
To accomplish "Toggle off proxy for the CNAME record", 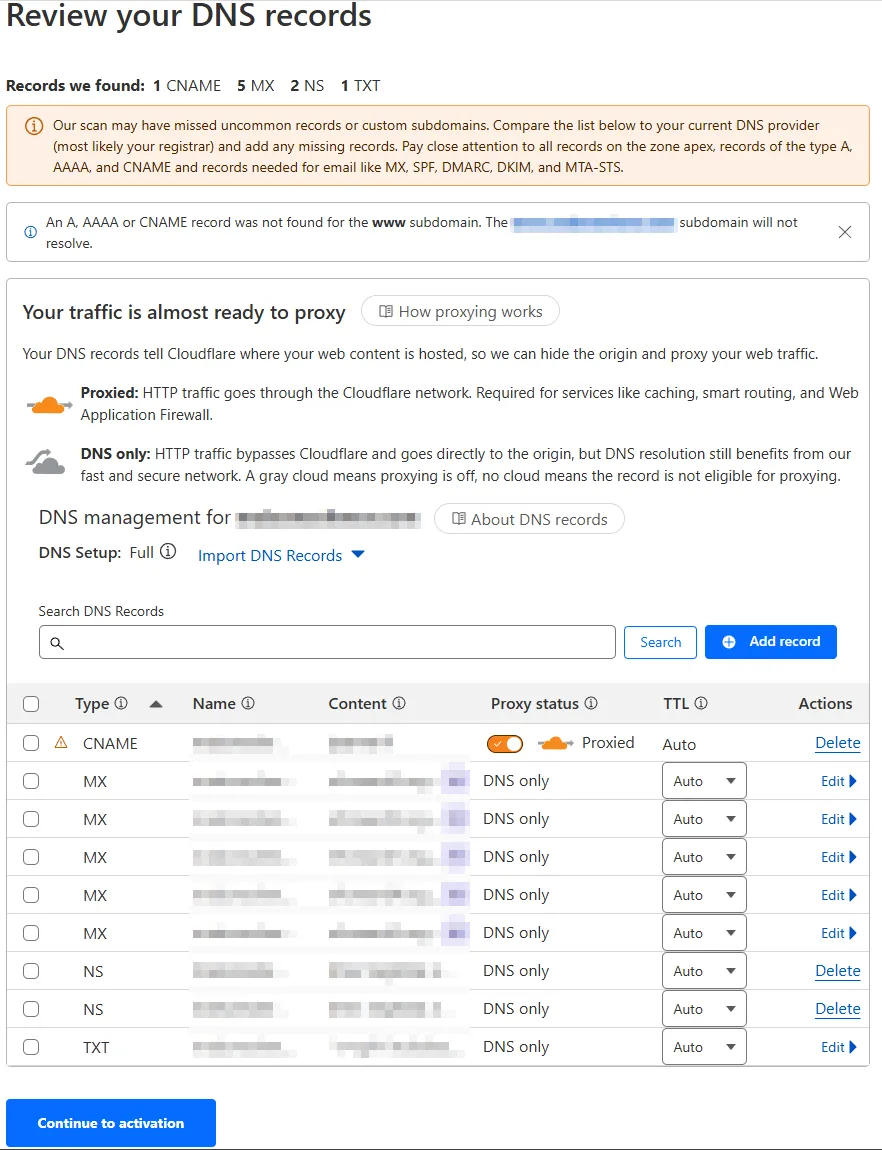I will pos(505,743).
